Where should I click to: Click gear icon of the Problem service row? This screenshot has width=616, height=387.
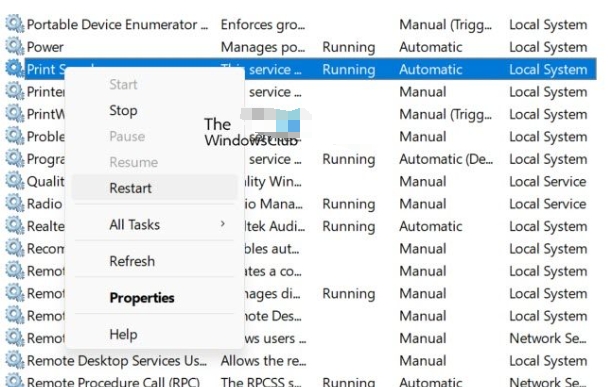tap(15, 136)
